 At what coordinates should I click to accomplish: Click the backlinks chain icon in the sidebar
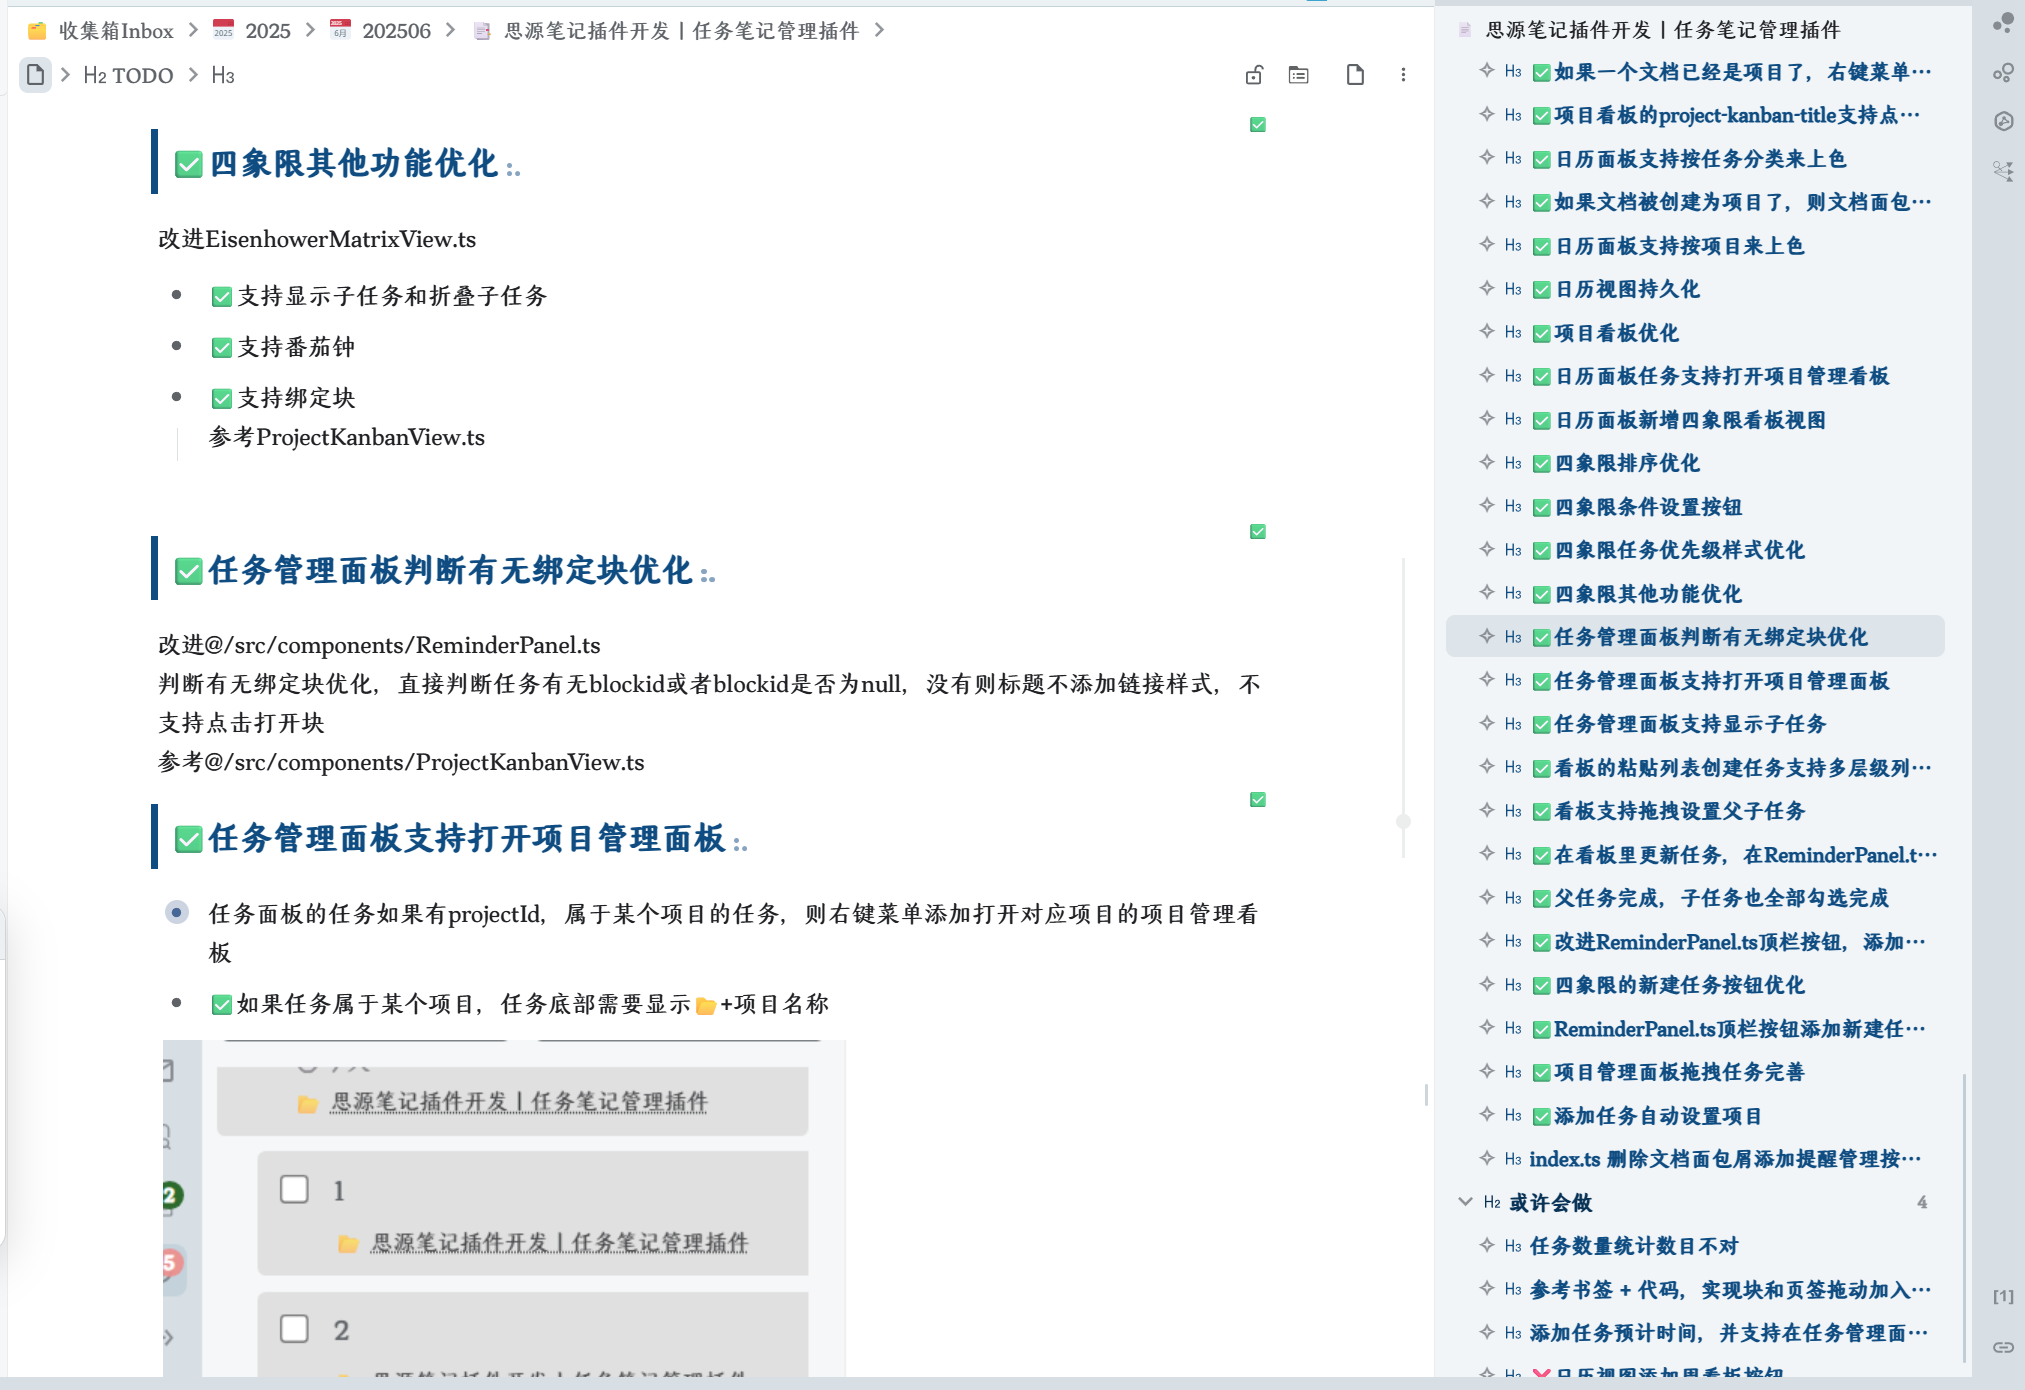(x=2003, y=1347)
